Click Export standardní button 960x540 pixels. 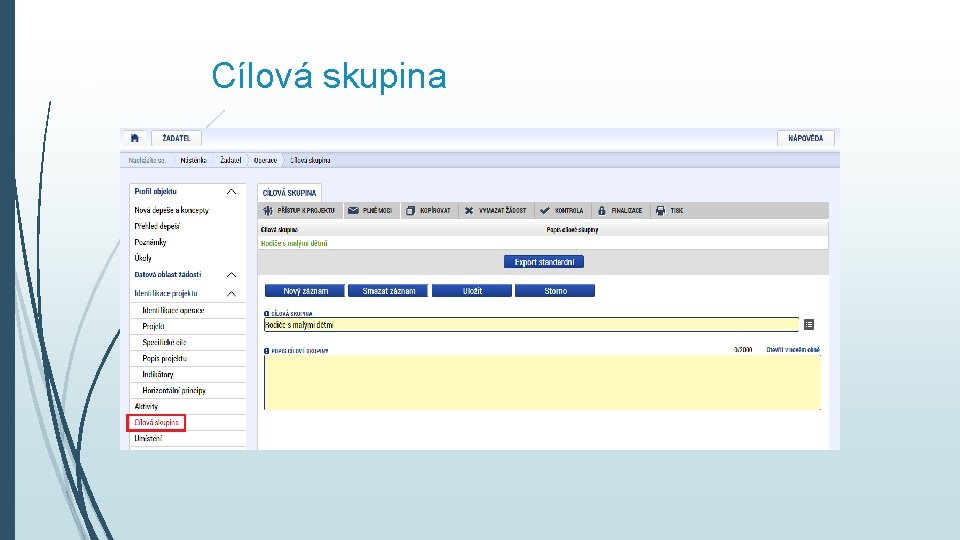544,262
